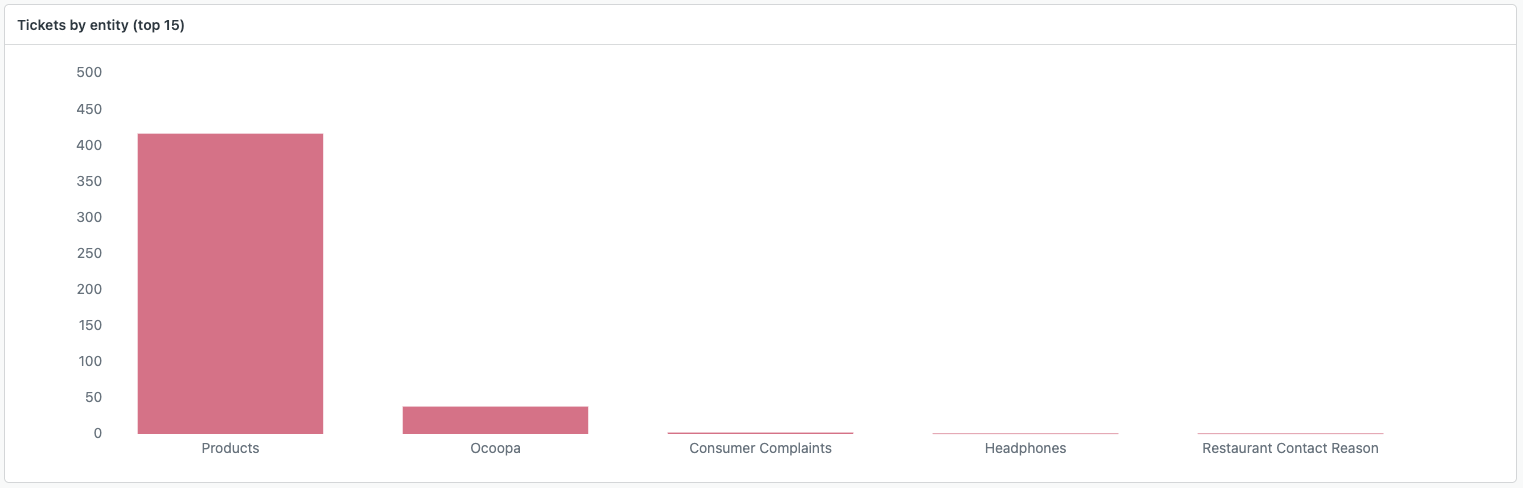The width and height of the screenshot is (1523, 488).
Task: Select the Restaurant Contact Reason label
Action: click(1290, 449)
